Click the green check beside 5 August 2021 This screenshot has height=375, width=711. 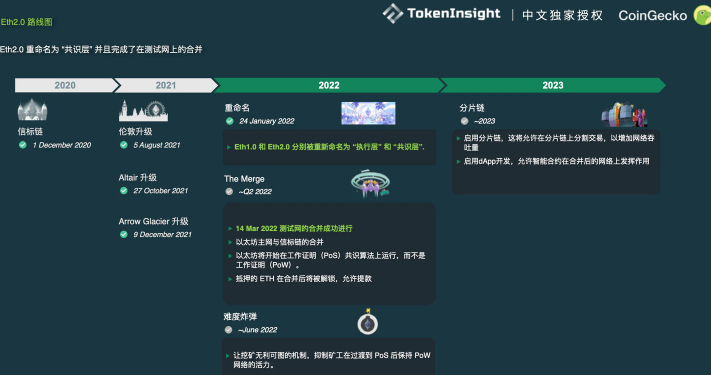pos(124,145)
